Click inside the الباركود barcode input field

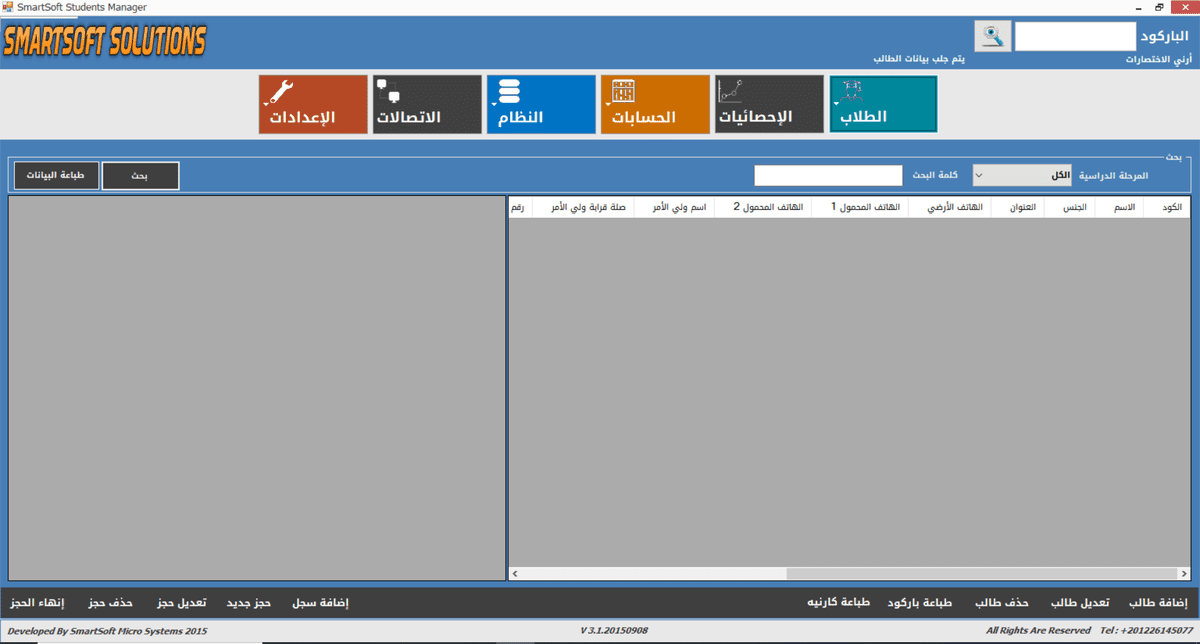tap(1075, 37)
